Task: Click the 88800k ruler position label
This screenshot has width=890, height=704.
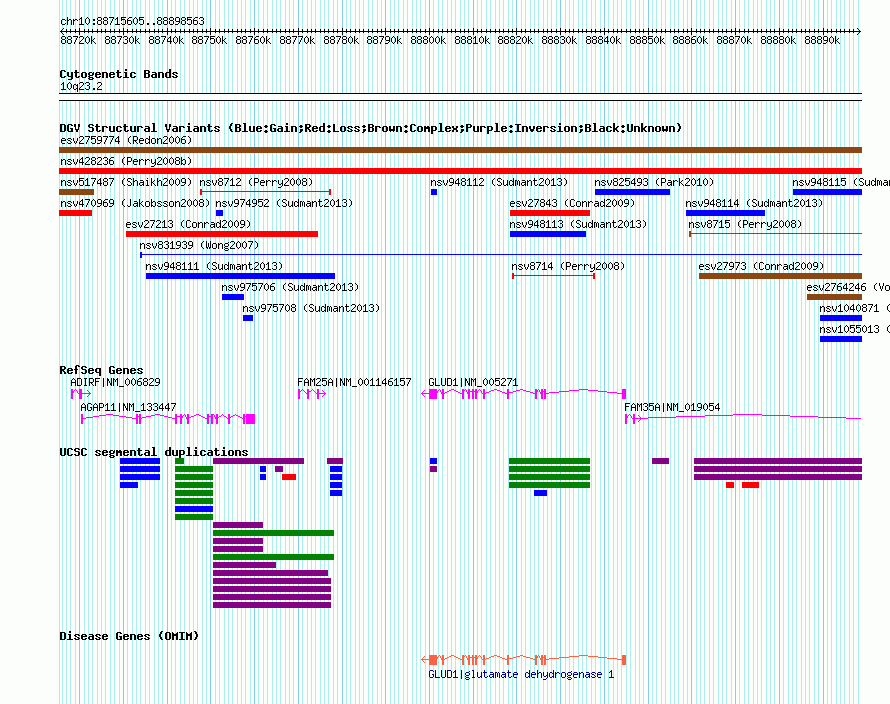Action: pos(428,40)
